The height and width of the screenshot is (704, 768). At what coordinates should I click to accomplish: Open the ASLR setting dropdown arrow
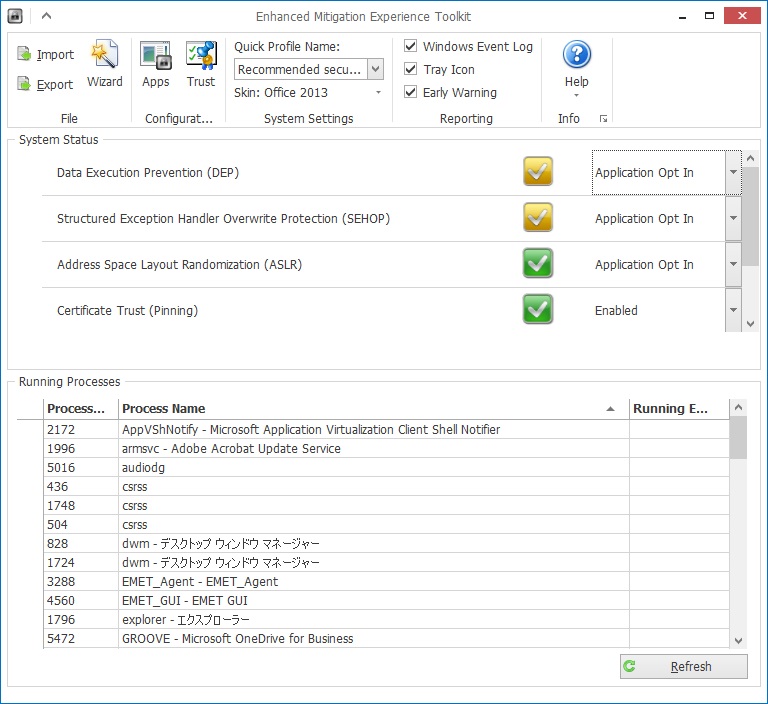click(733, 264)
